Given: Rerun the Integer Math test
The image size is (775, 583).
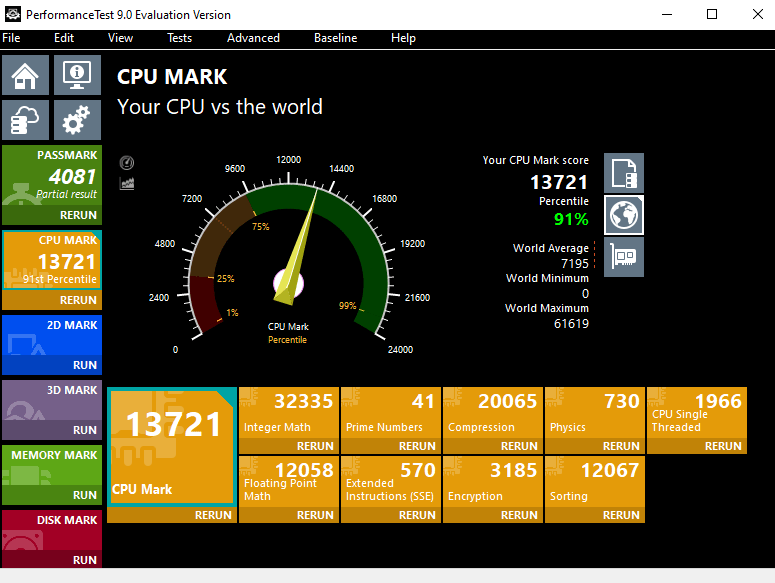Looking at the screenshot, I should click(x=289, y=446).
